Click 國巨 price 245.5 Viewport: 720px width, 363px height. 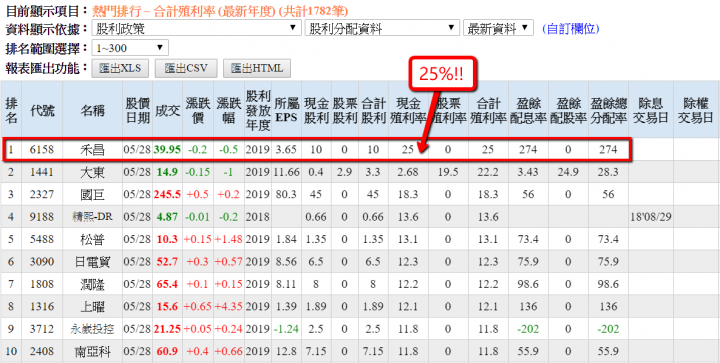pyautogui.click(x=167, y=195)
